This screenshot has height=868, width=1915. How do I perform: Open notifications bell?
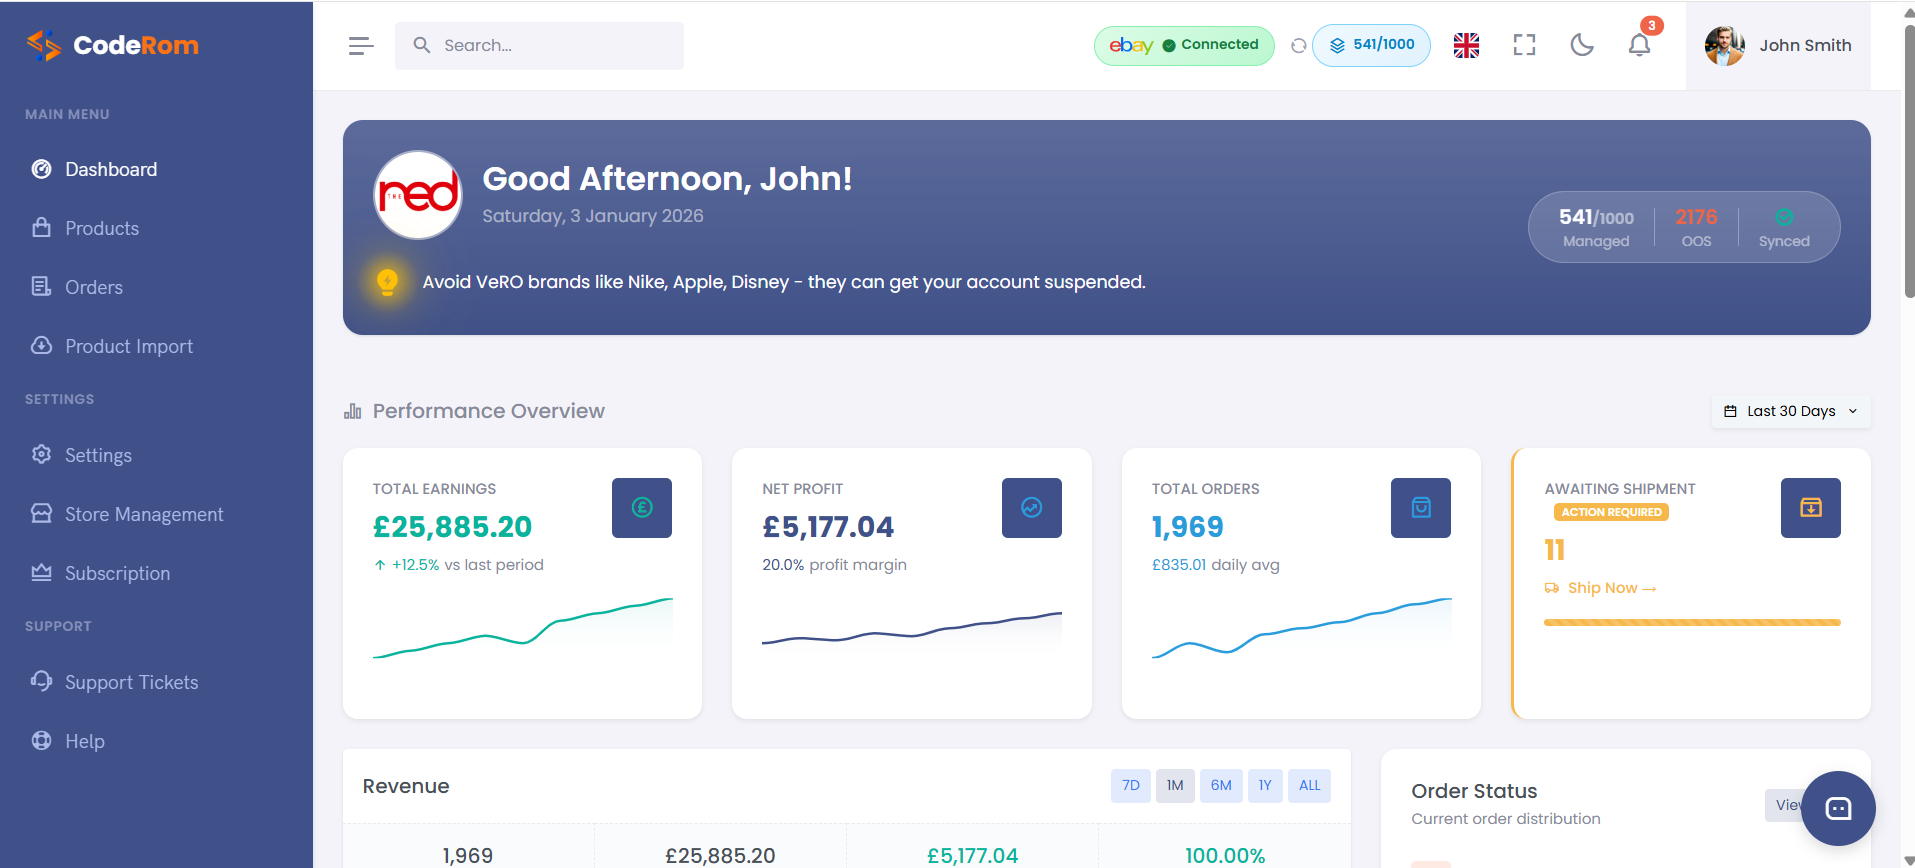click(1639, 45)
